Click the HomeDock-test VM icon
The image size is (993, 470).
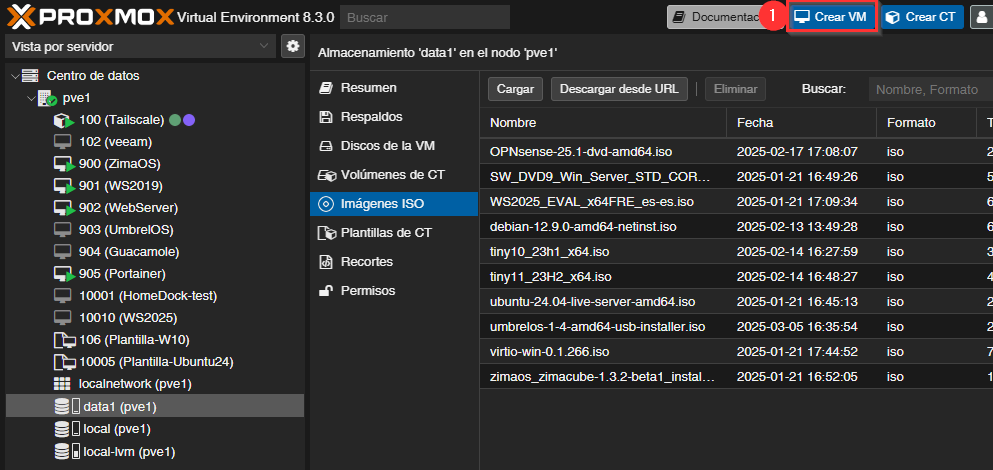point(63,296)
